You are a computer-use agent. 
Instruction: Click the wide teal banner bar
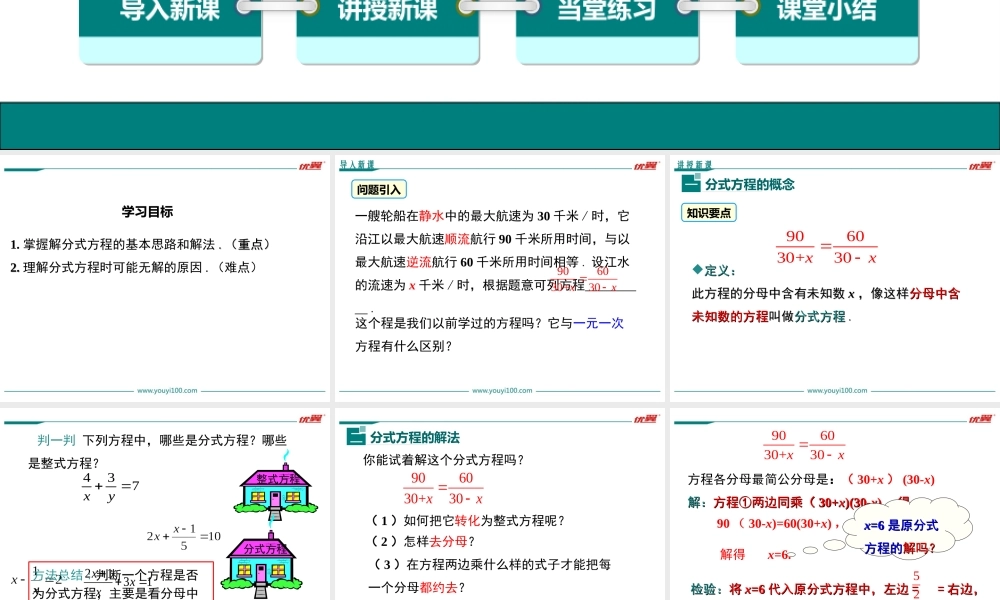[500, 126]
